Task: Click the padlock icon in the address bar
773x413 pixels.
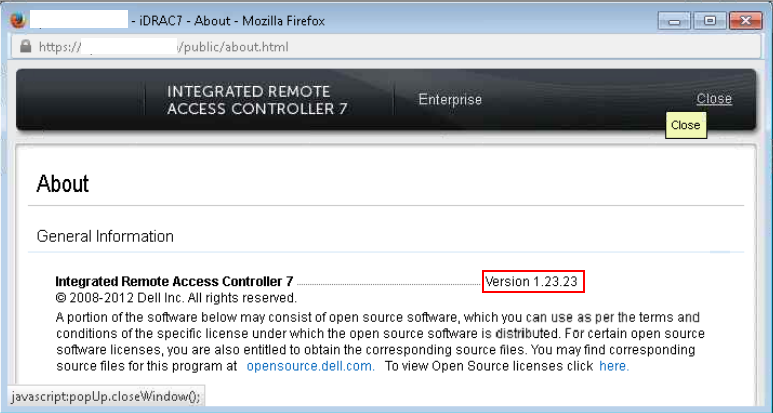Action: click(x=25, y=47)
